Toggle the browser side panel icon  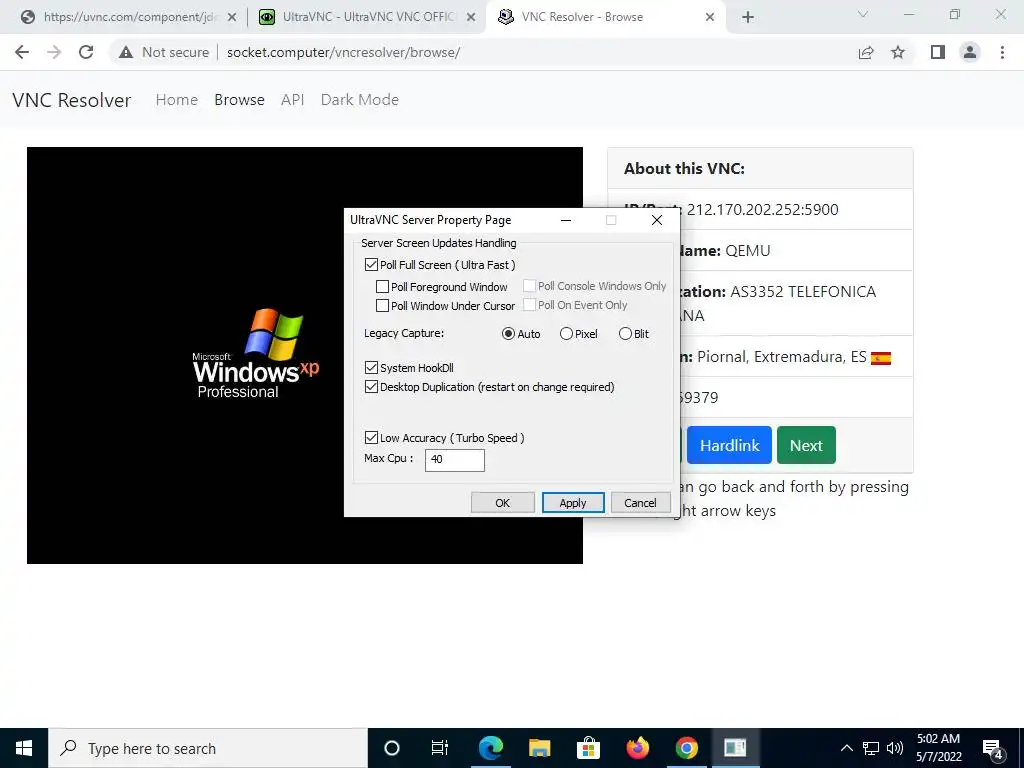point(938,52)
